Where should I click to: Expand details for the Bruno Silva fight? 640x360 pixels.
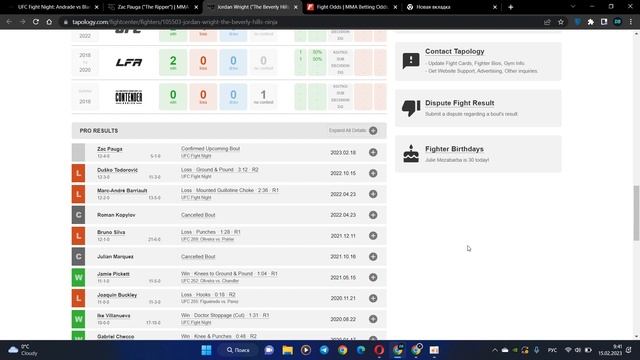tap(373, 236)
